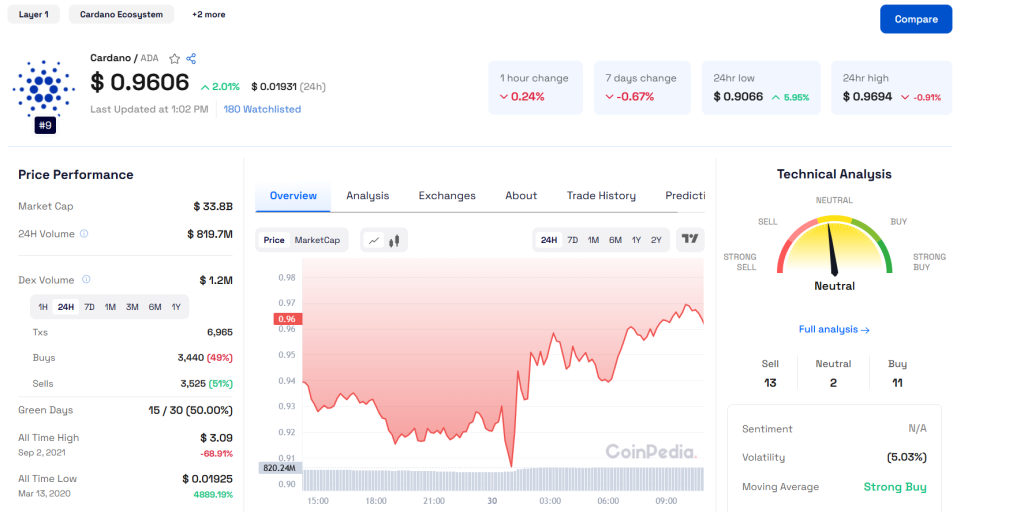Switch to candlestick chart icon
The image size is (1024, 512).
(x=394, y=240)
